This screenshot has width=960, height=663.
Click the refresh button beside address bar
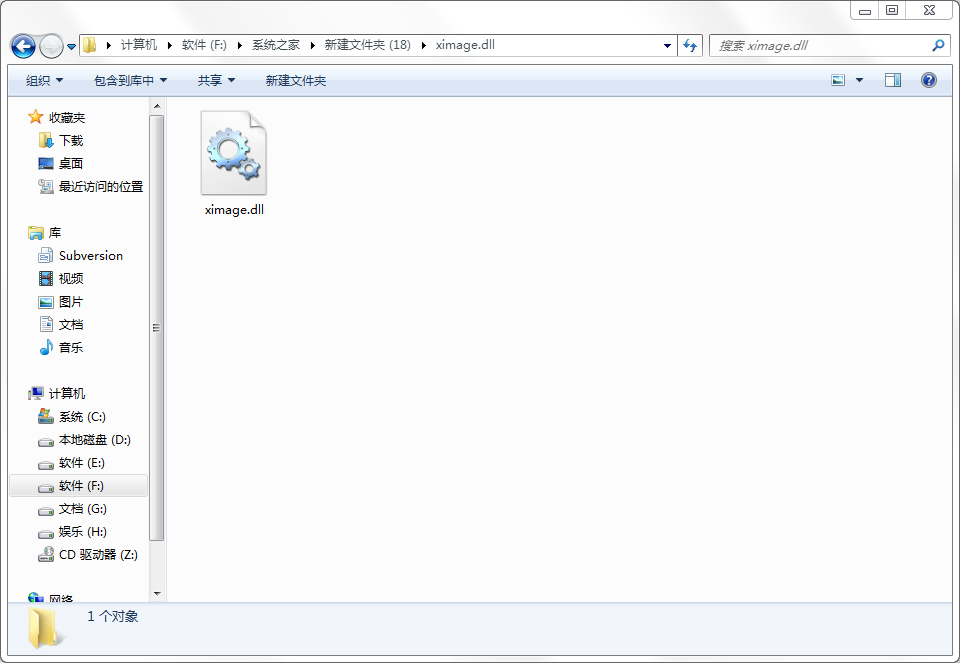tap(689, 45)
